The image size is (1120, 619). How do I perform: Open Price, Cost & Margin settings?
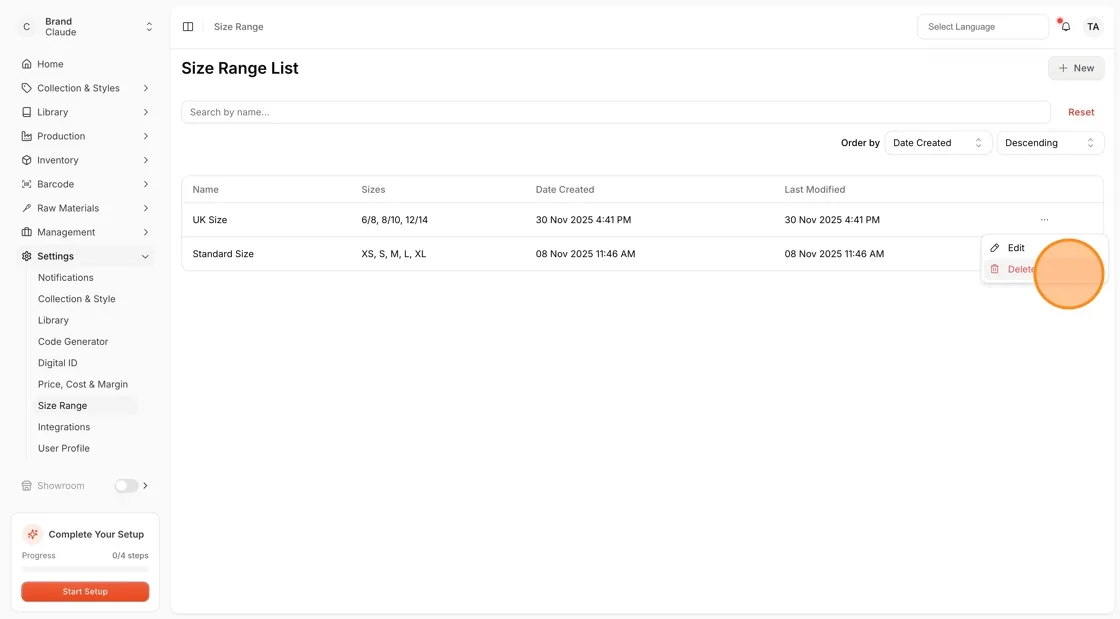click(x=83, y=384)
